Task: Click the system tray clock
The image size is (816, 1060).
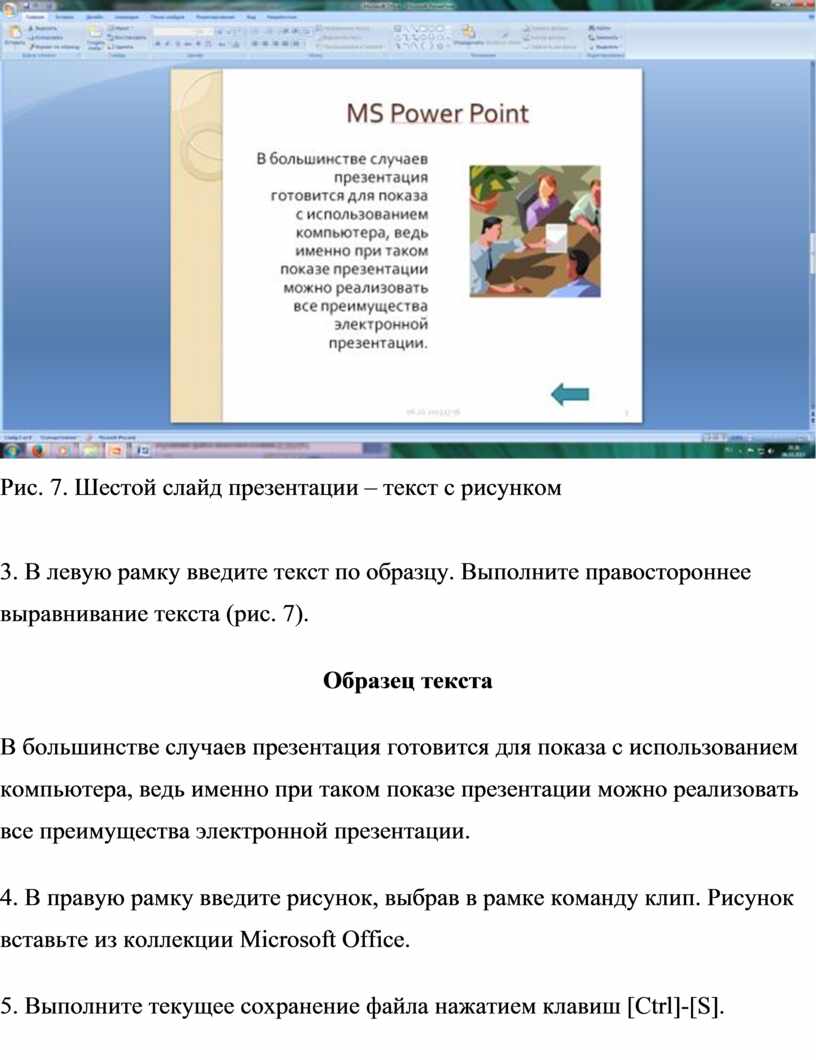Action: pyautogui.click(x=794, y=450)
